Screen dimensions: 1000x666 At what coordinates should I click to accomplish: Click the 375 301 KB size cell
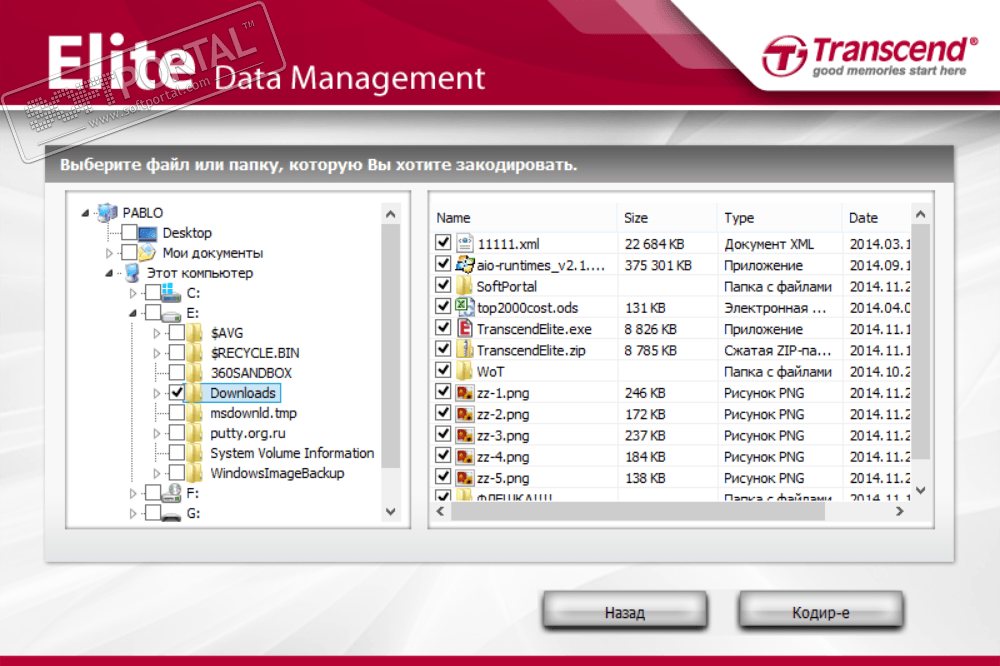(658, 265)
